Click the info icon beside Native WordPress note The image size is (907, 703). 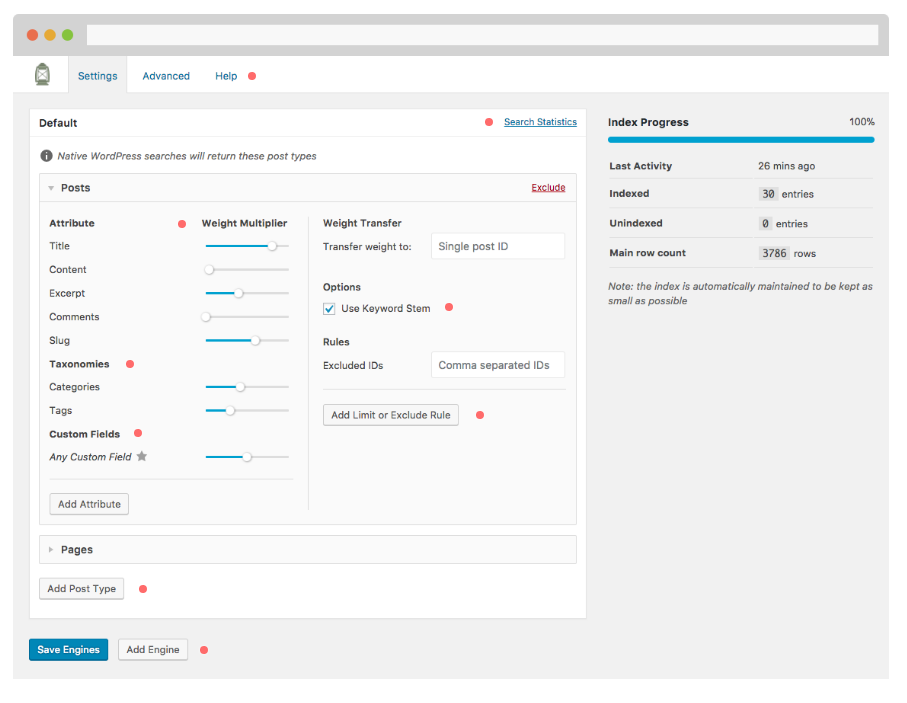pyautogui.click(x=46, y=156)
